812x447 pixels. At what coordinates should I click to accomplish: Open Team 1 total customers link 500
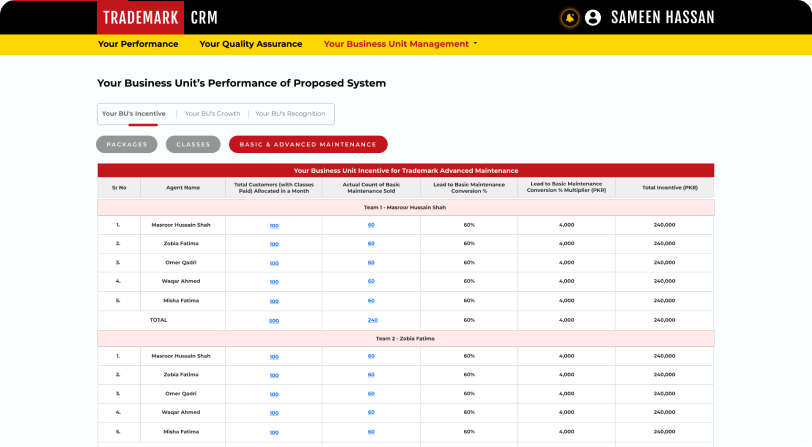click(x=274, y=320)
